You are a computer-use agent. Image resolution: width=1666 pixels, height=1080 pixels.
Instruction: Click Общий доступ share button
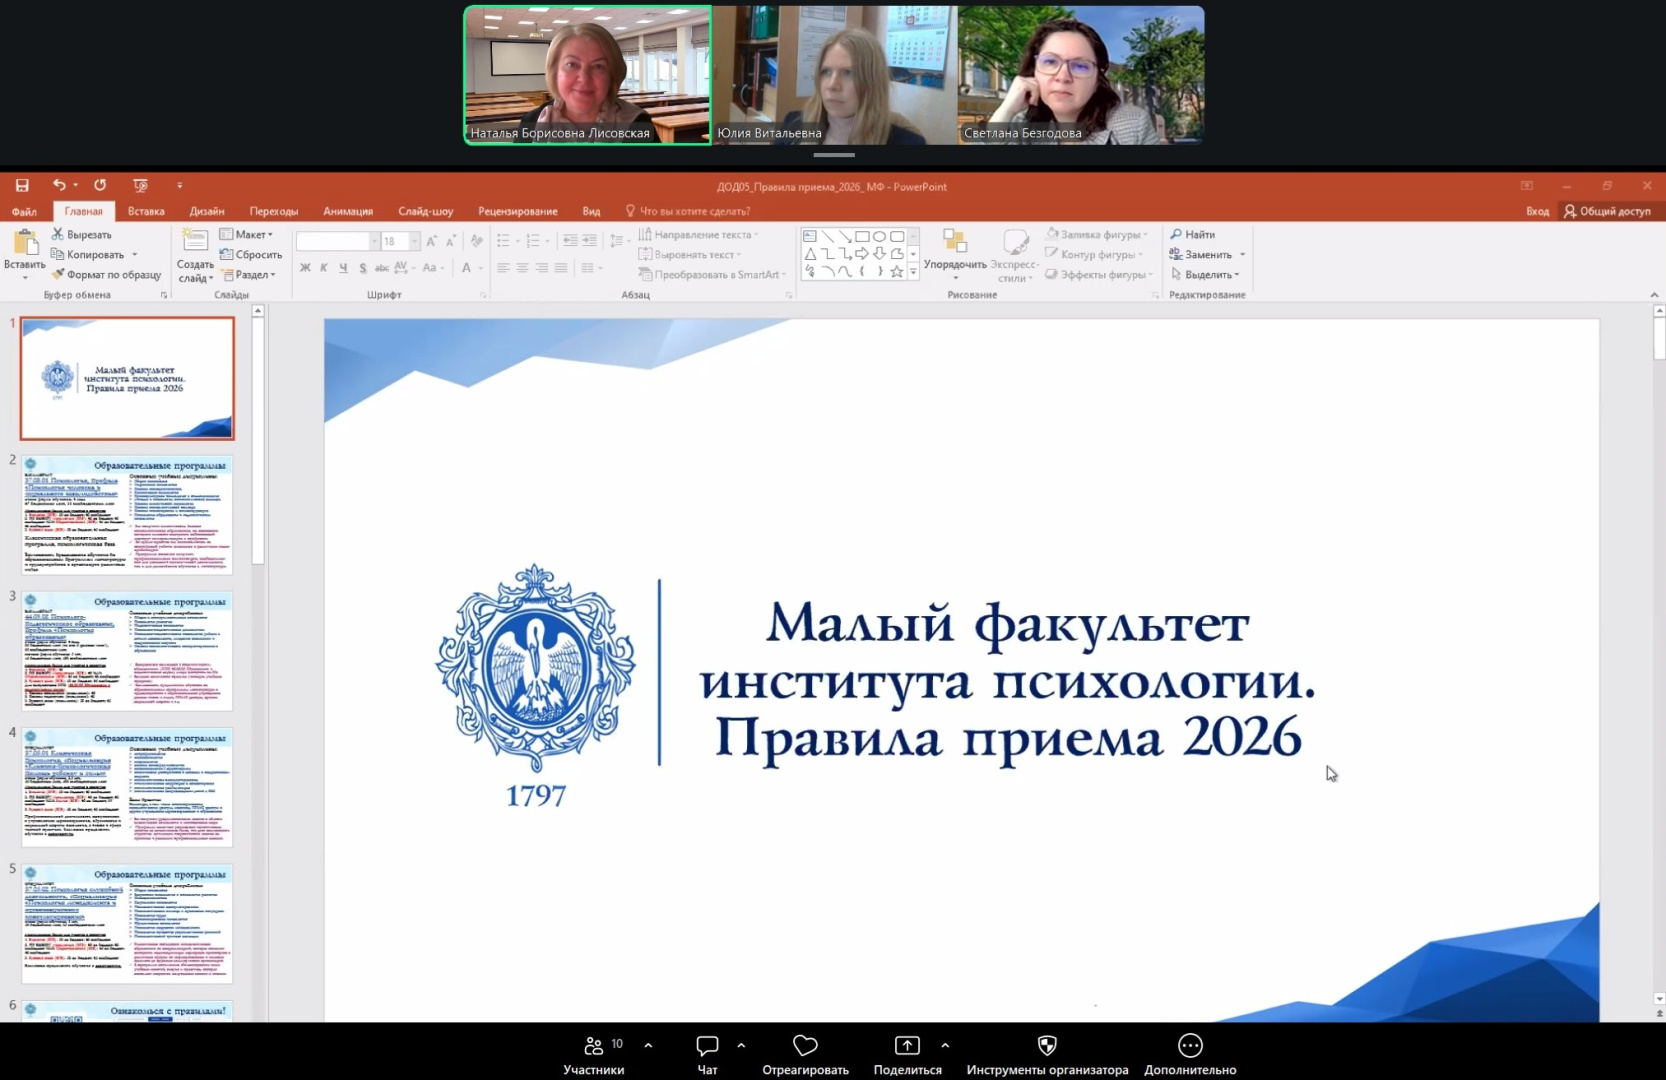1607,211
